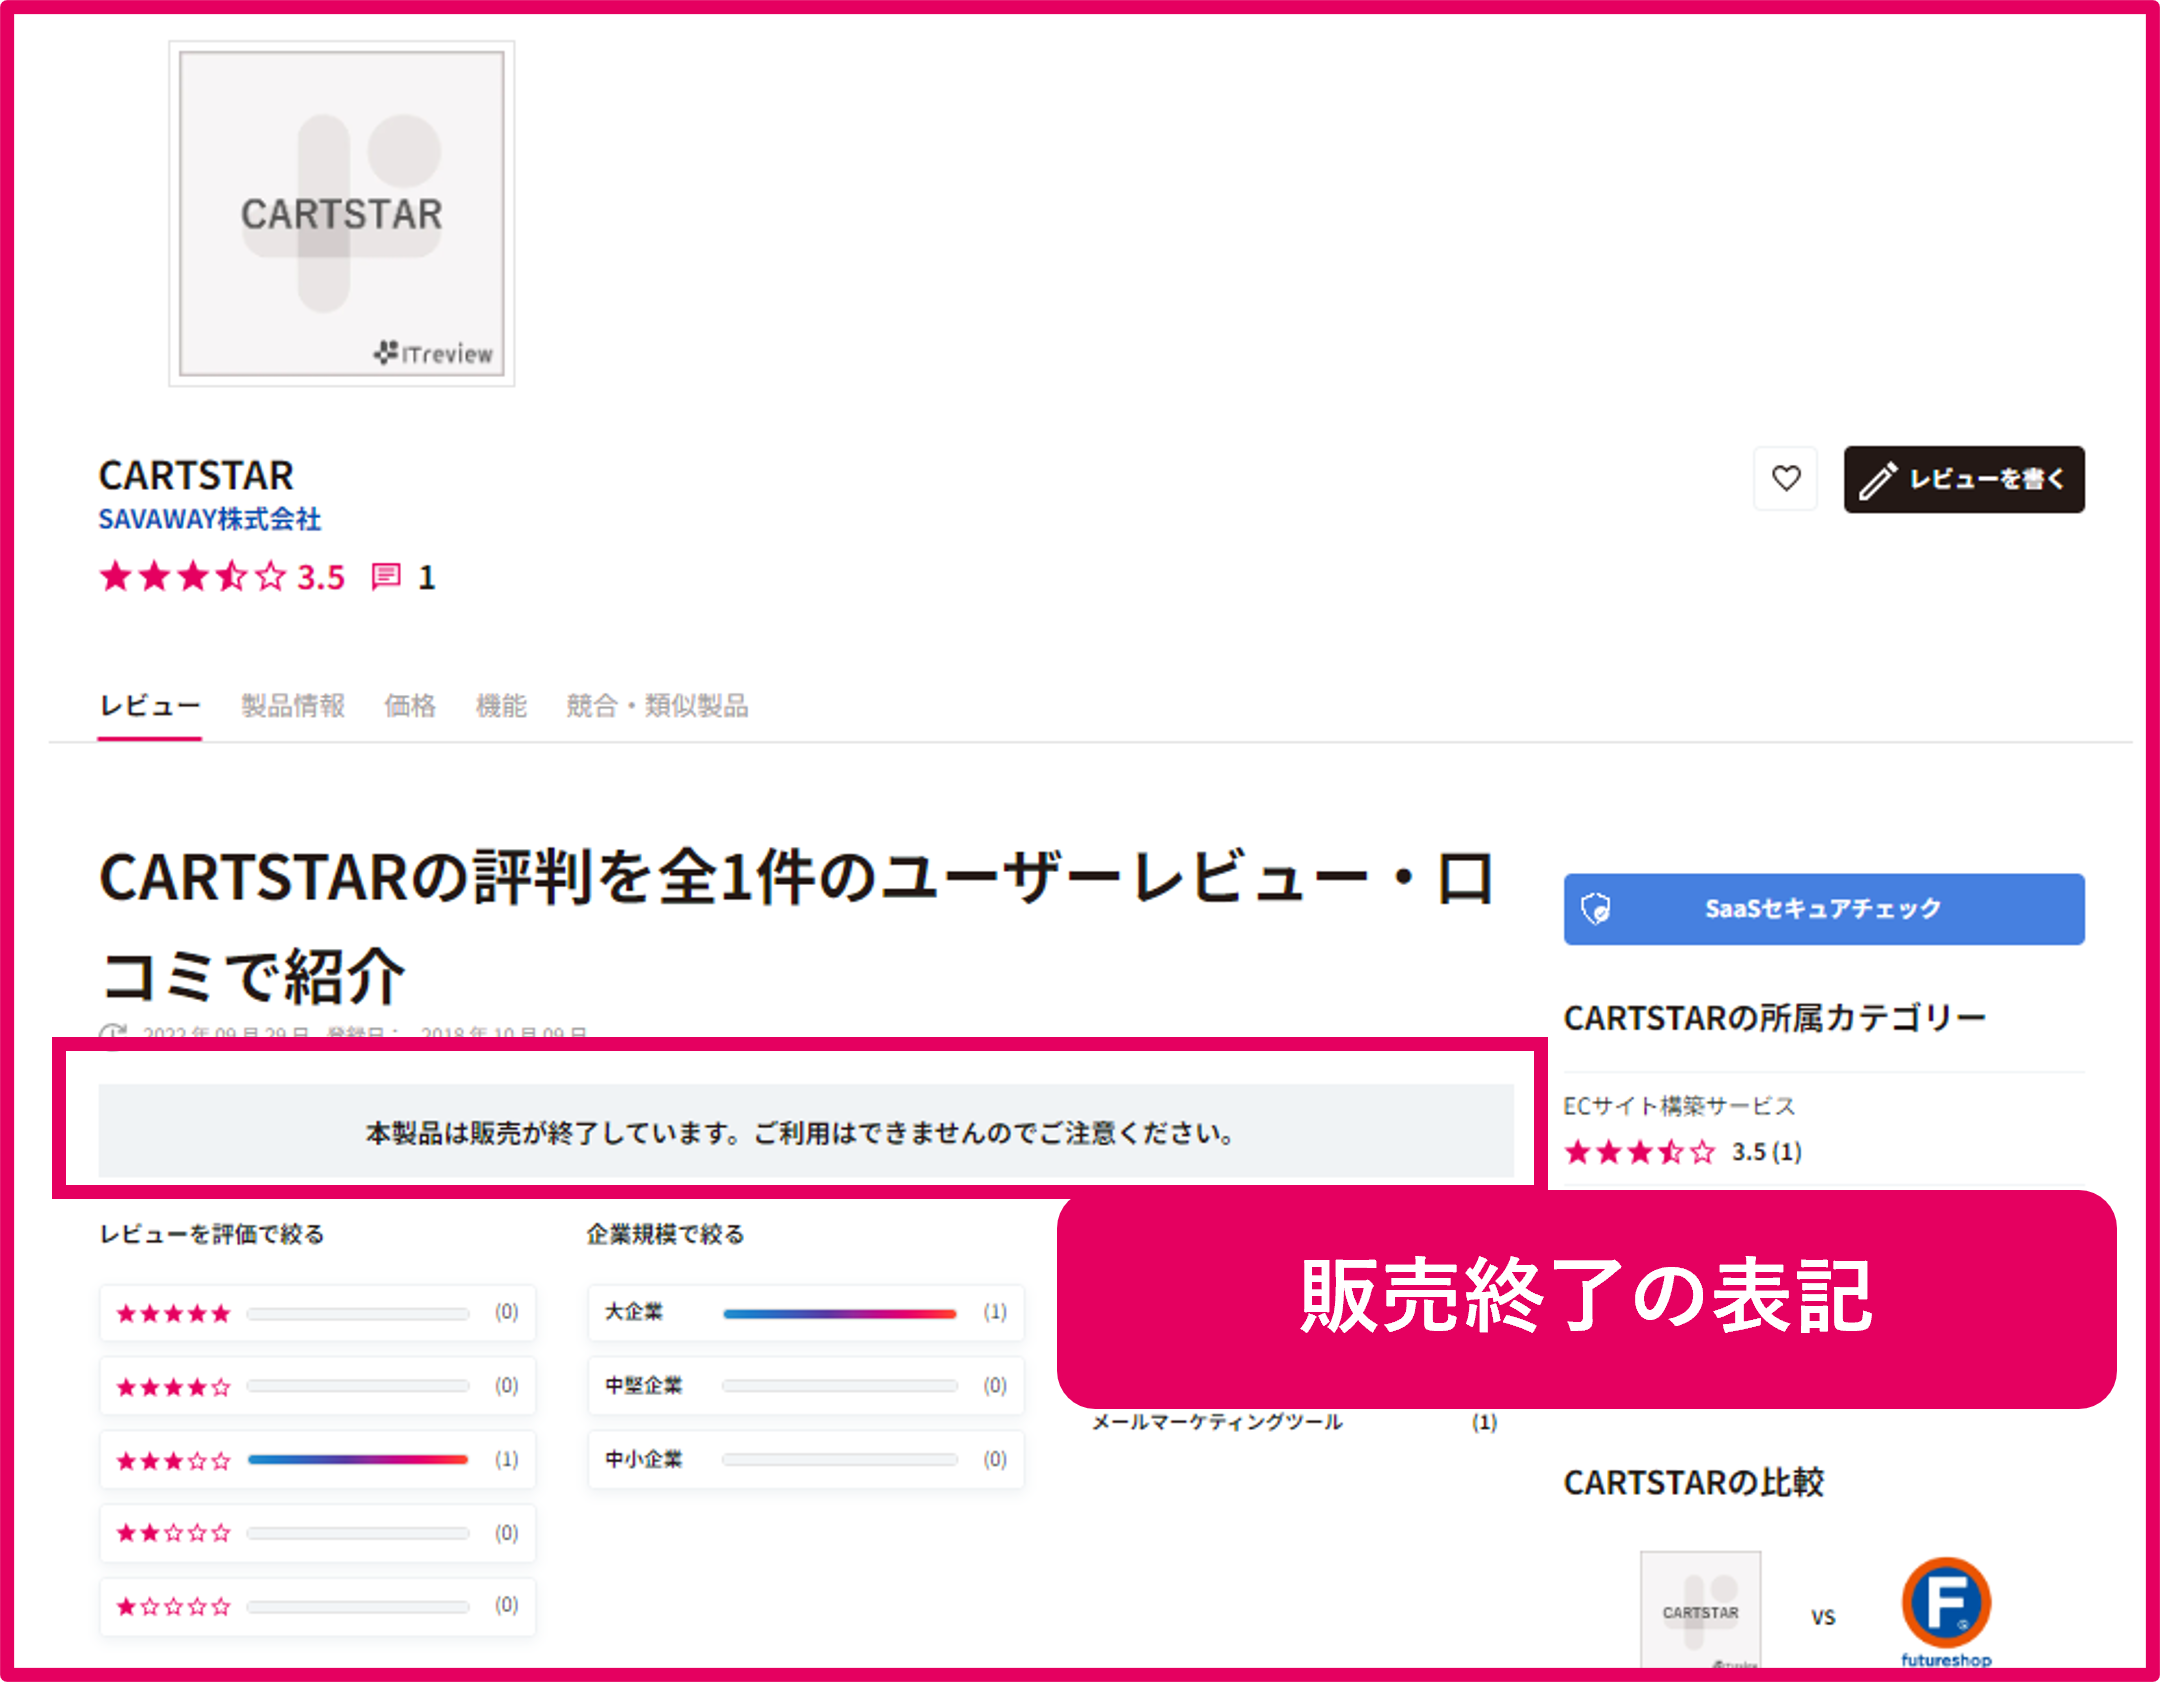
Task: Click the speech bubble review count icon
Action: coord(387,577)
